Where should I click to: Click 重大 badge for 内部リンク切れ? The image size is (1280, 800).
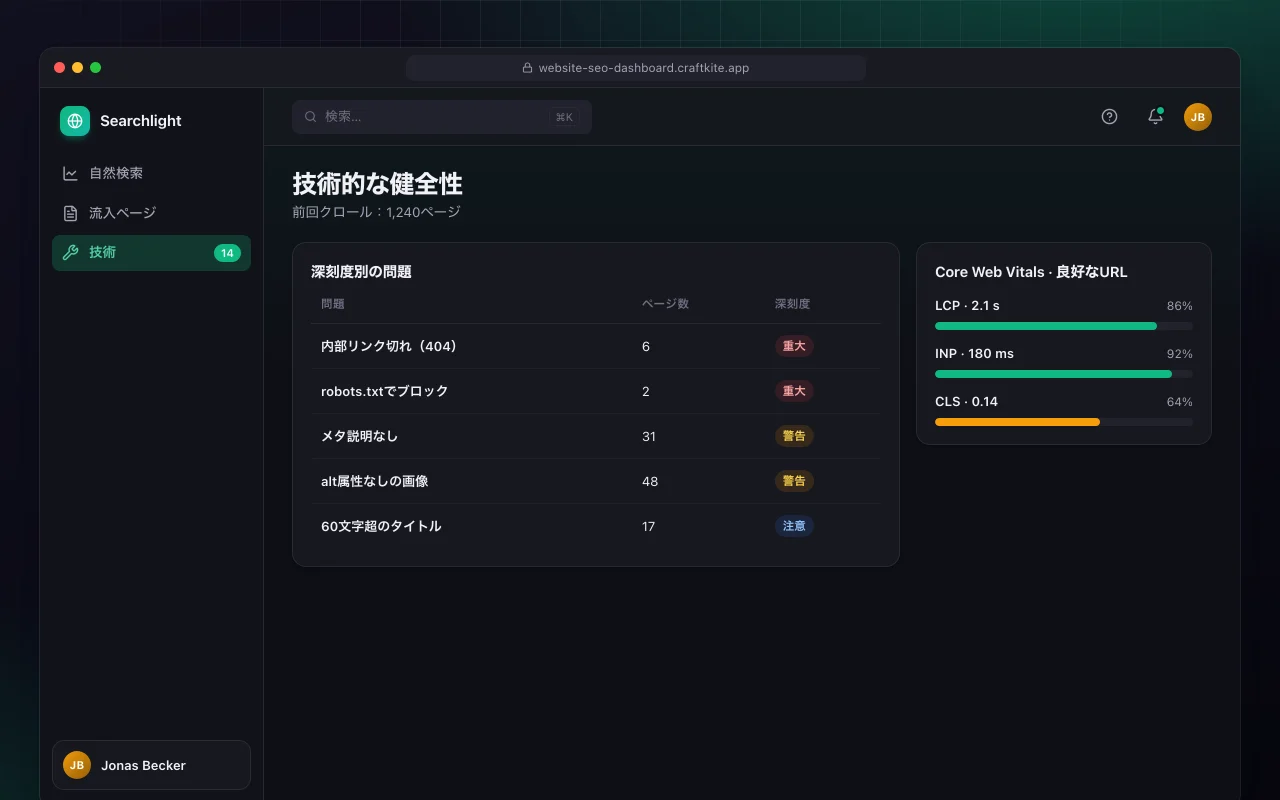(x=794, y=346)
